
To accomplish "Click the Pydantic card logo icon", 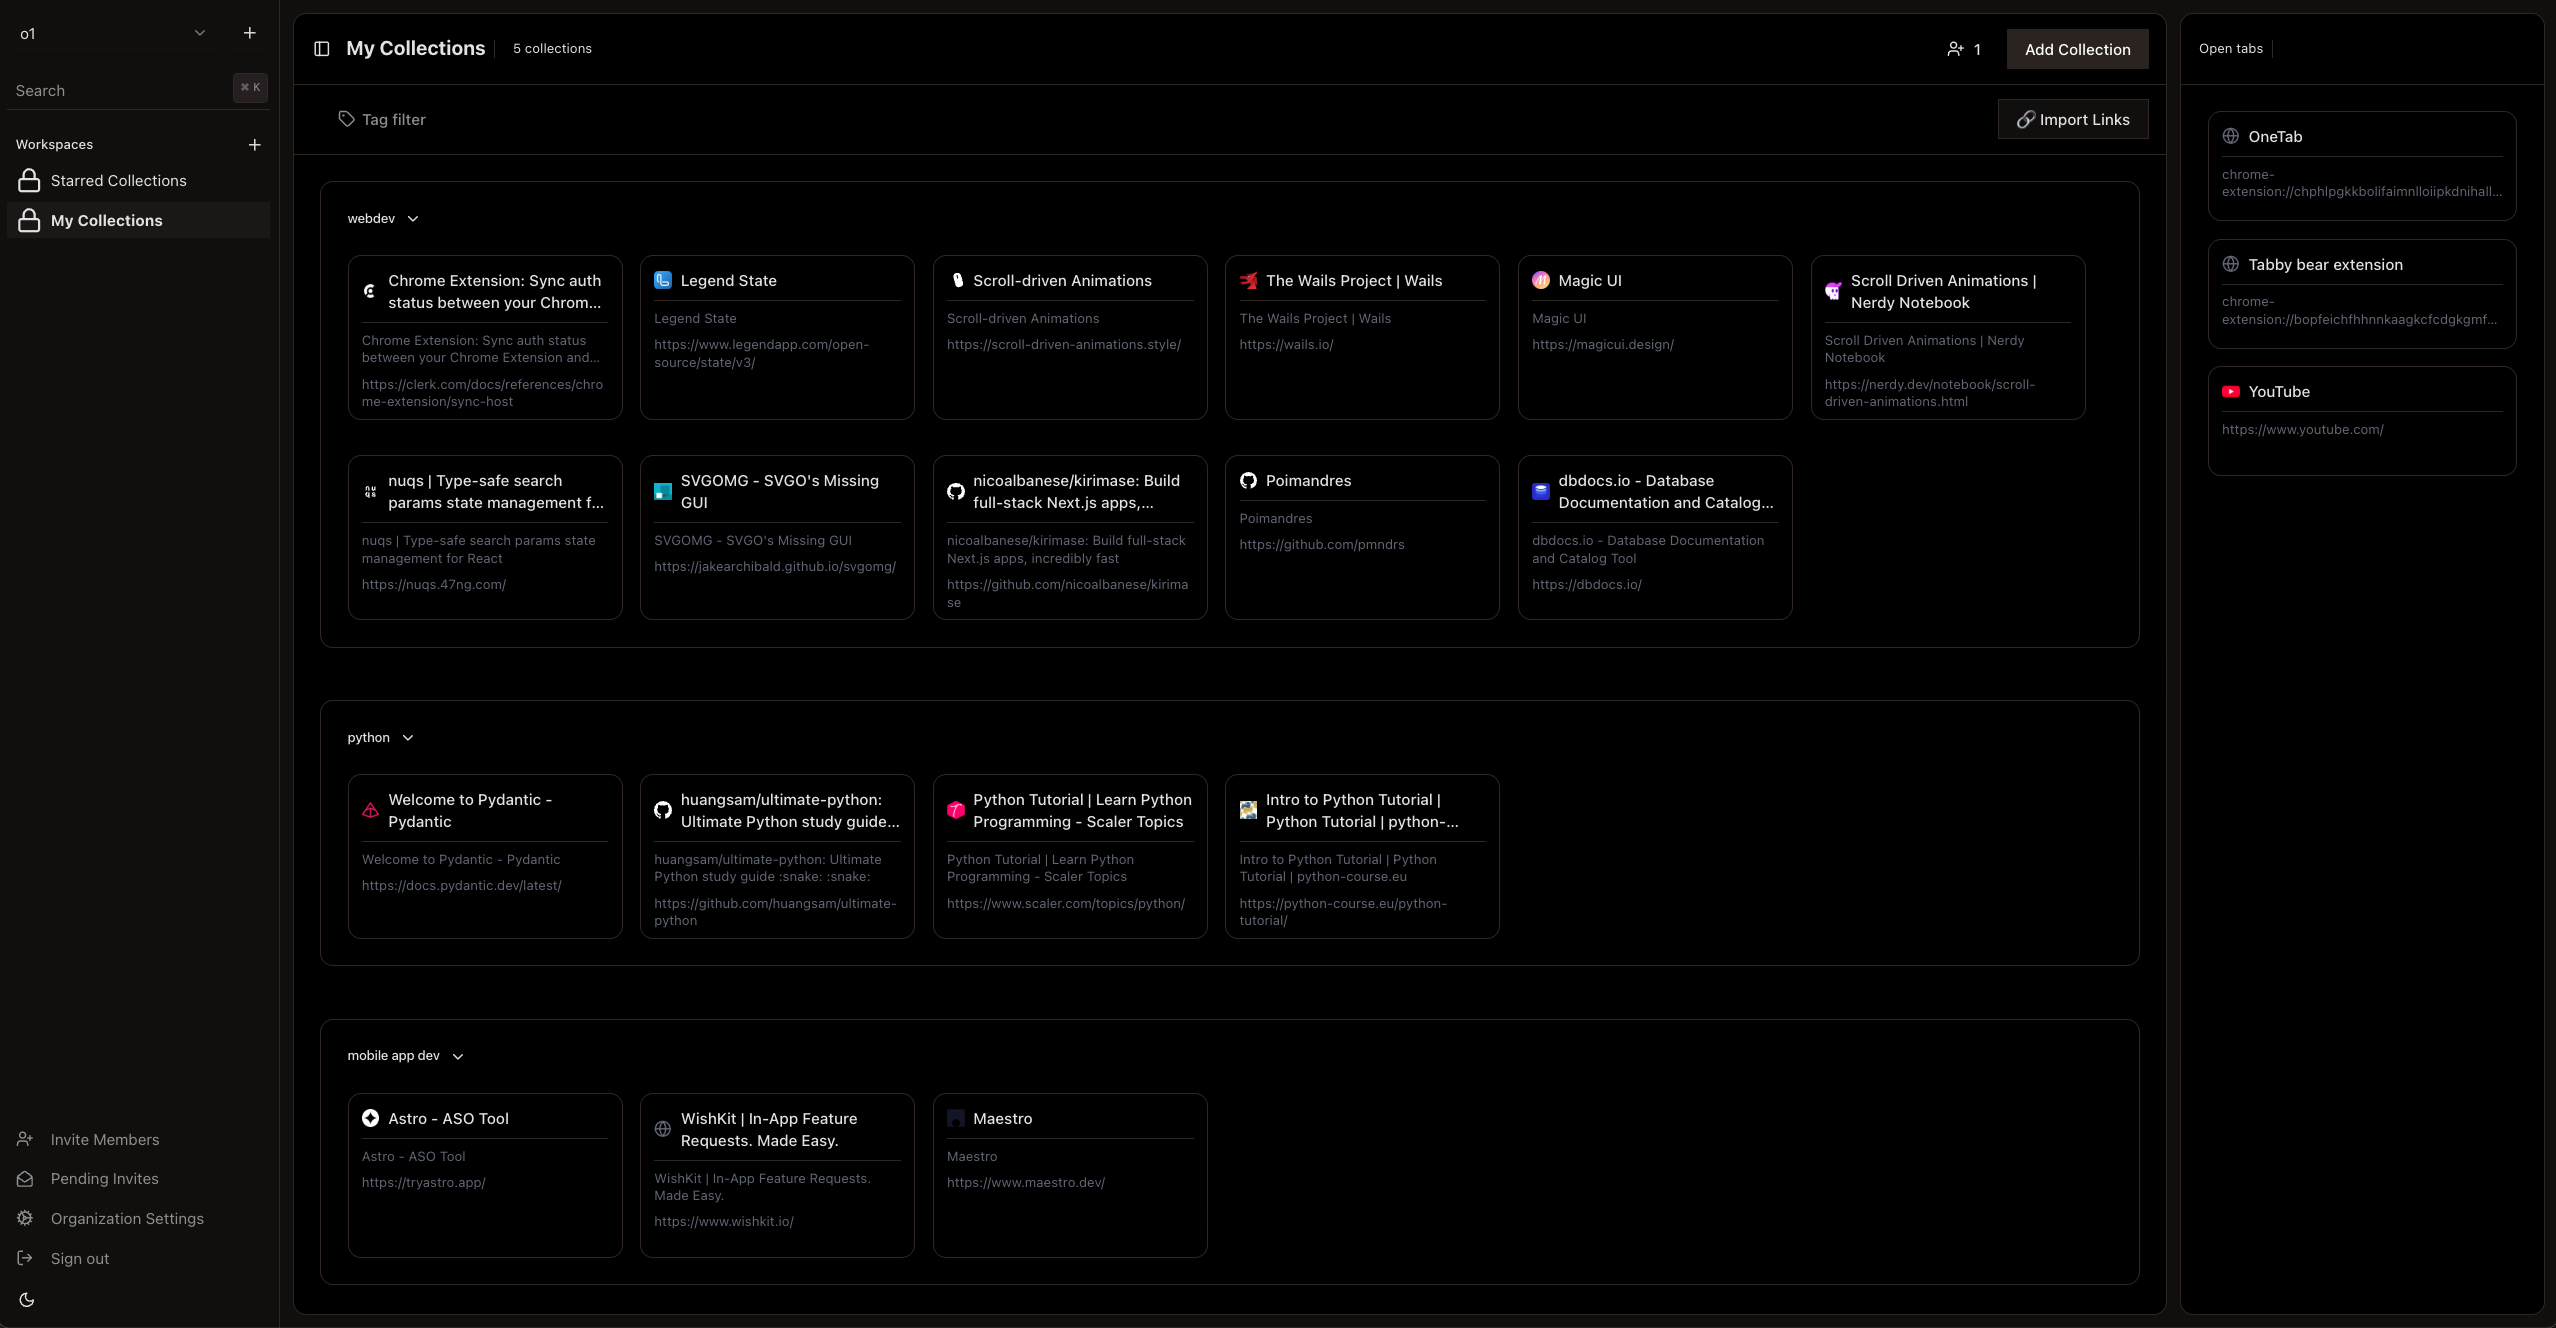I will click(x=371, y=811).
